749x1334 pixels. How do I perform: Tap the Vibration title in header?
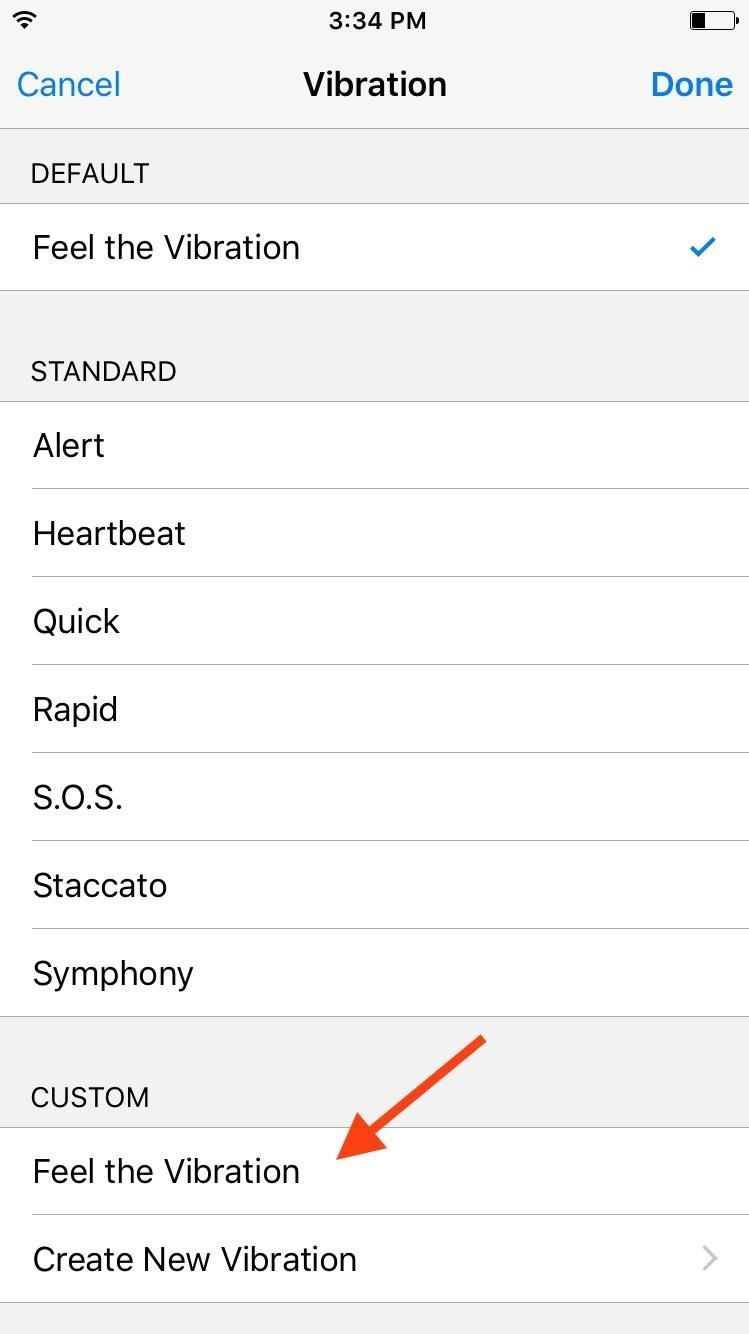pyautogui.click(x=375, y=84)
